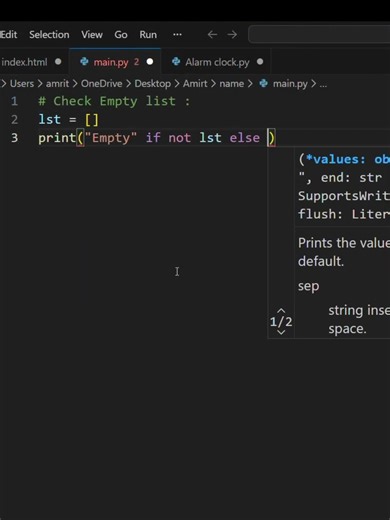Click the 'sep' parameter heading in tooltip
This screenshot has height=520, width=390.
(308, 286)
